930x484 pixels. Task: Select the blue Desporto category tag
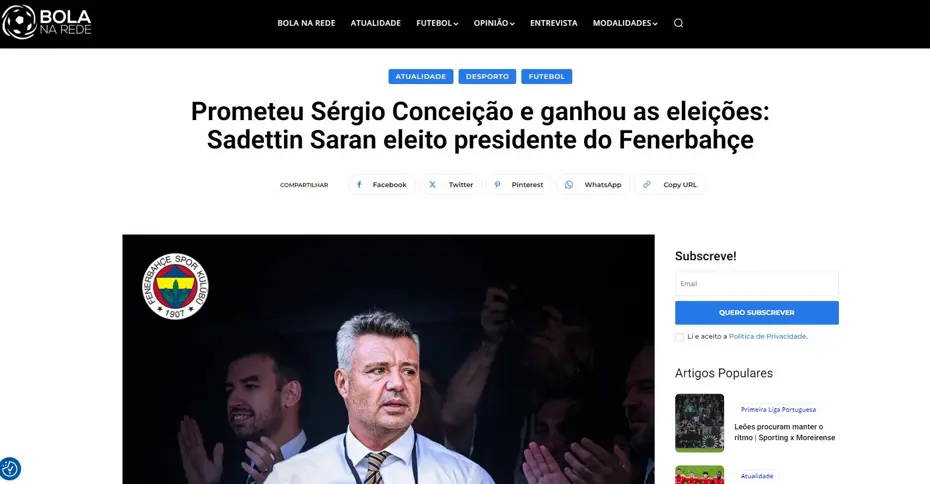[487, 77]
